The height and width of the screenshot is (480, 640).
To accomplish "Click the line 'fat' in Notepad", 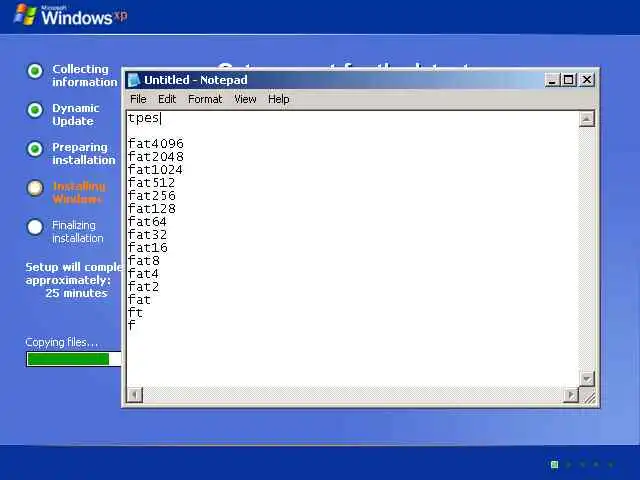I will (139, 300).
